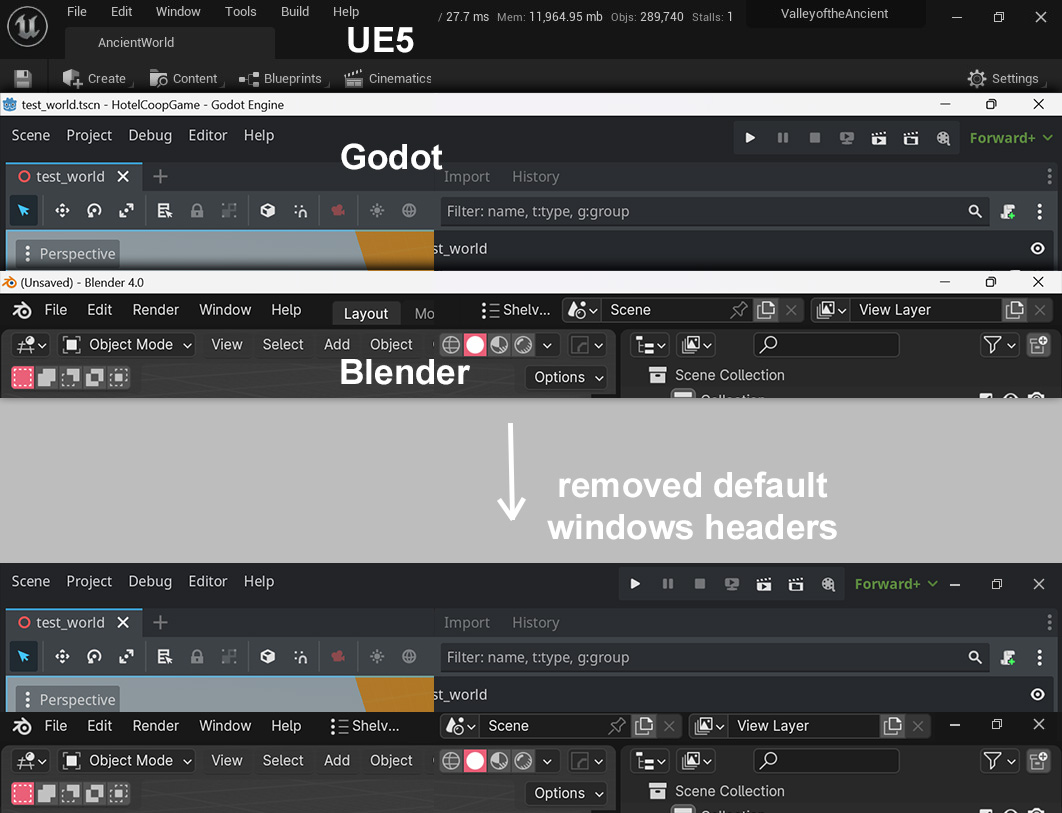Switch to the AncientWorld tab in UE5
Viewport: 1062px width, 813px height.
tap(136, 43)
